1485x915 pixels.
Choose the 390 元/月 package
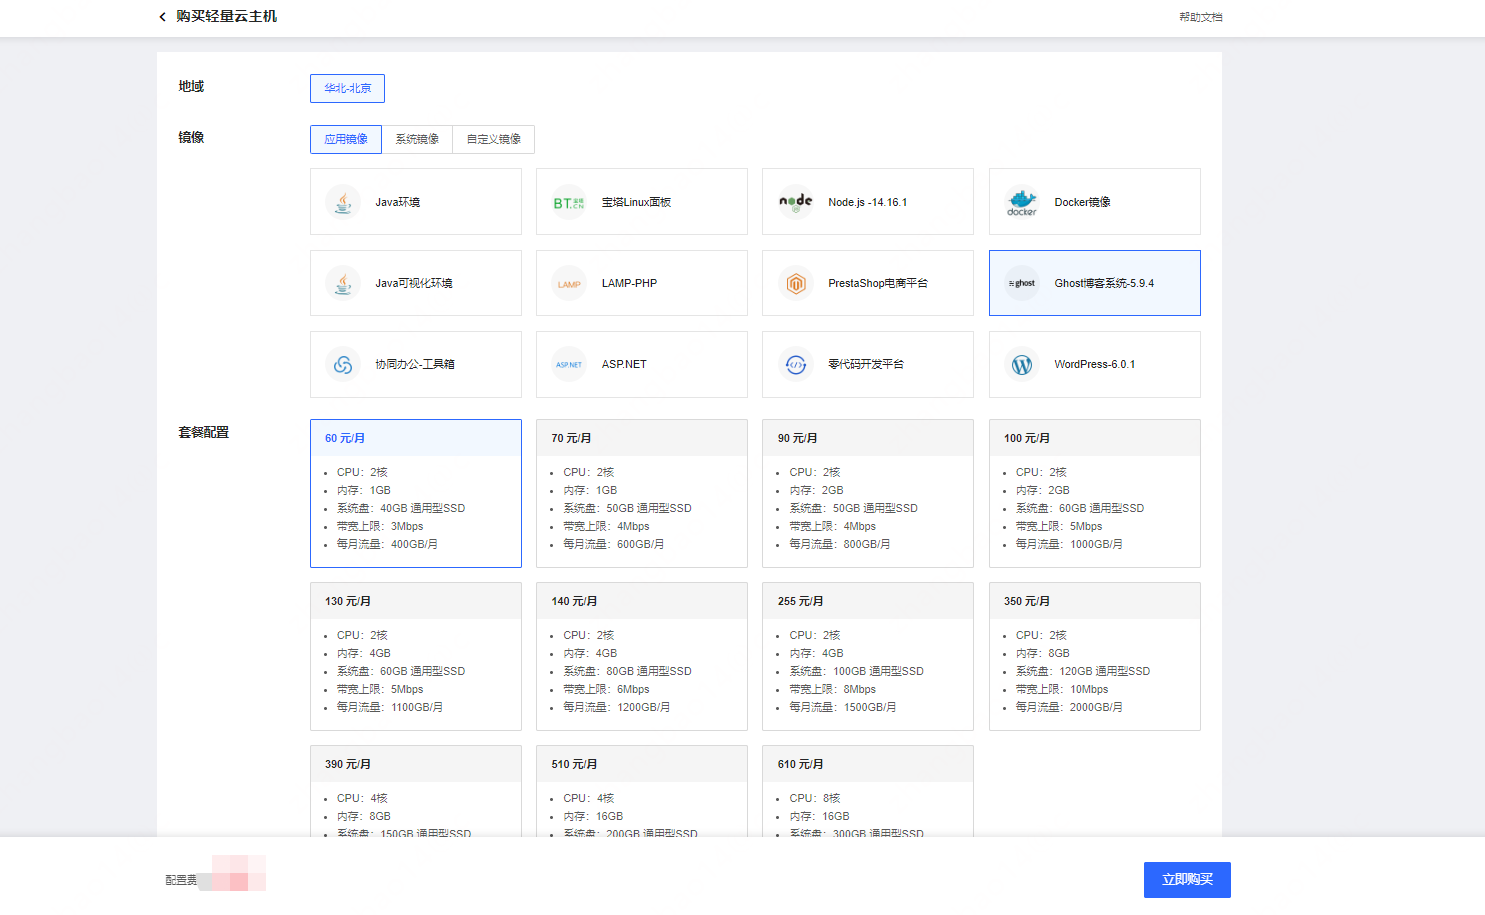(416, 791)
